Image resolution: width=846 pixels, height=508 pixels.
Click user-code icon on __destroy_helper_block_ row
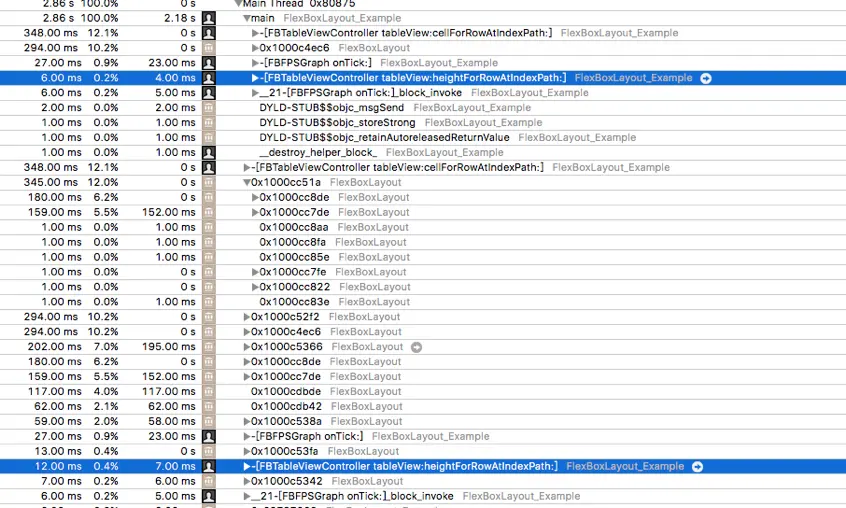coord(209,153)
